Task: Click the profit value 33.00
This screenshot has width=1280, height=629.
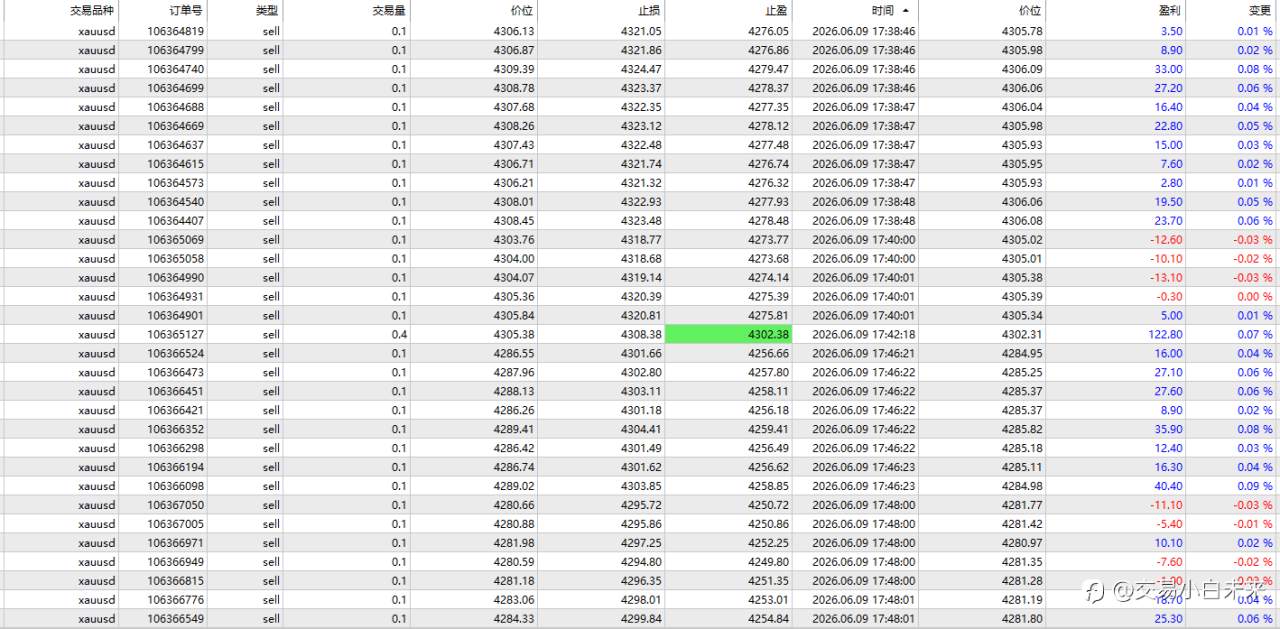Action: pyautogui.click(x=1169, y=69)
